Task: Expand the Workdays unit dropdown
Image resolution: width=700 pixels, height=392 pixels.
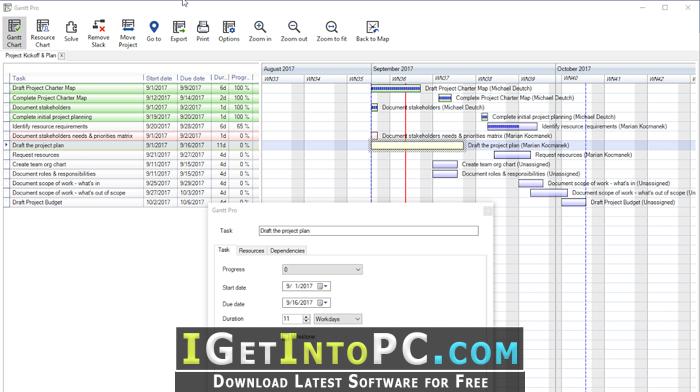Action: coord(357,319)
